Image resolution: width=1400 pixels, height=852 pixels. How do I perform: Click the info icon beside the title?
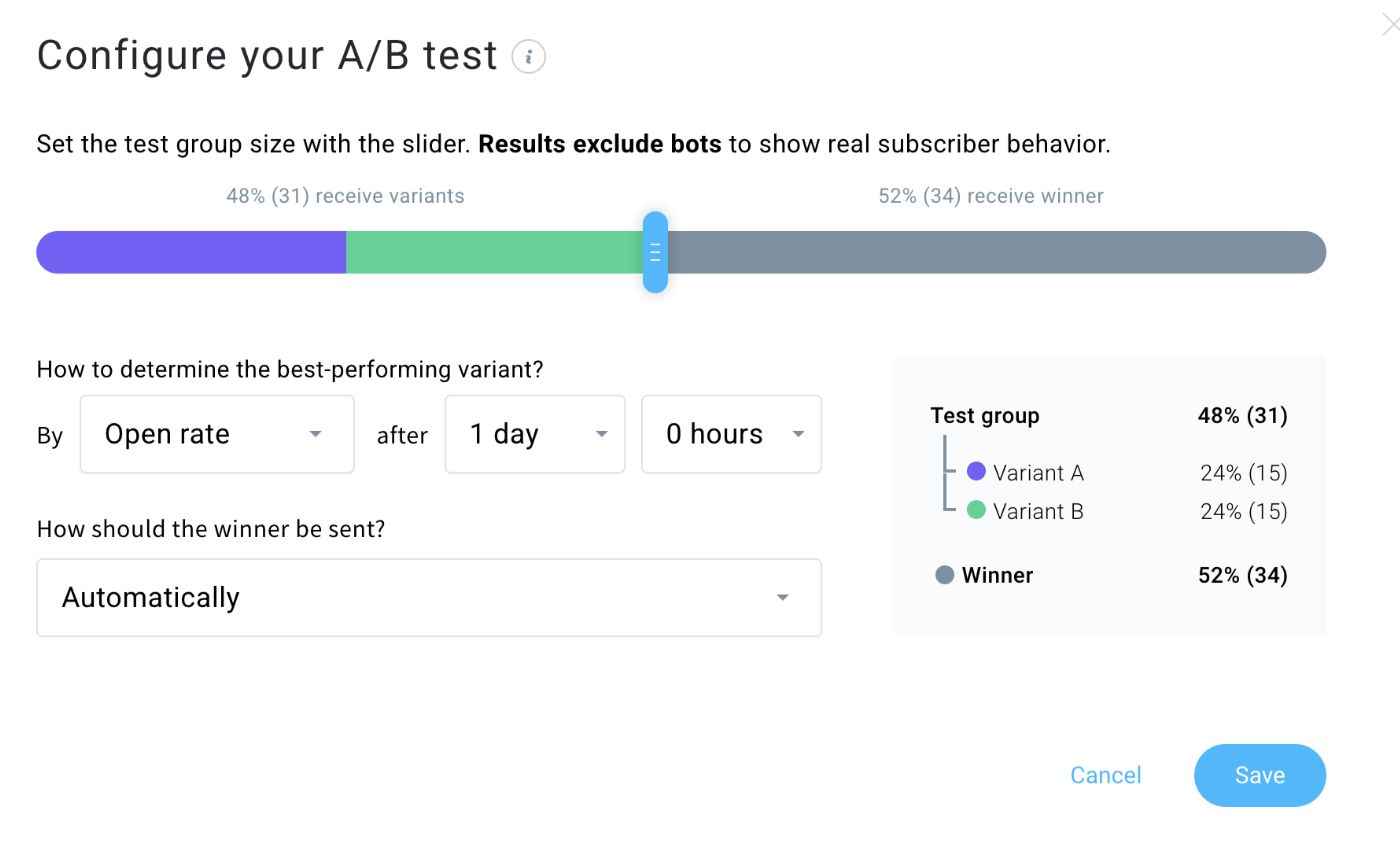coord(528,57)
